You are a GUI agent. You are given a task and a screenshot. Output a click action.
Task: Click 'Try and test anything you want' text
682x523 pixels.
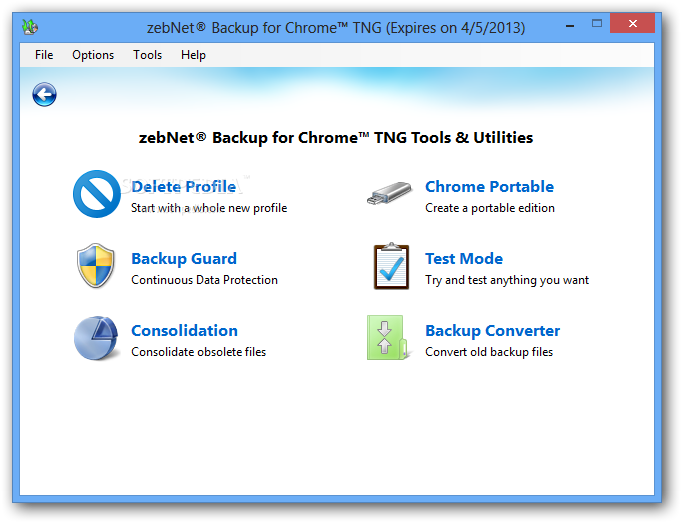507,280
